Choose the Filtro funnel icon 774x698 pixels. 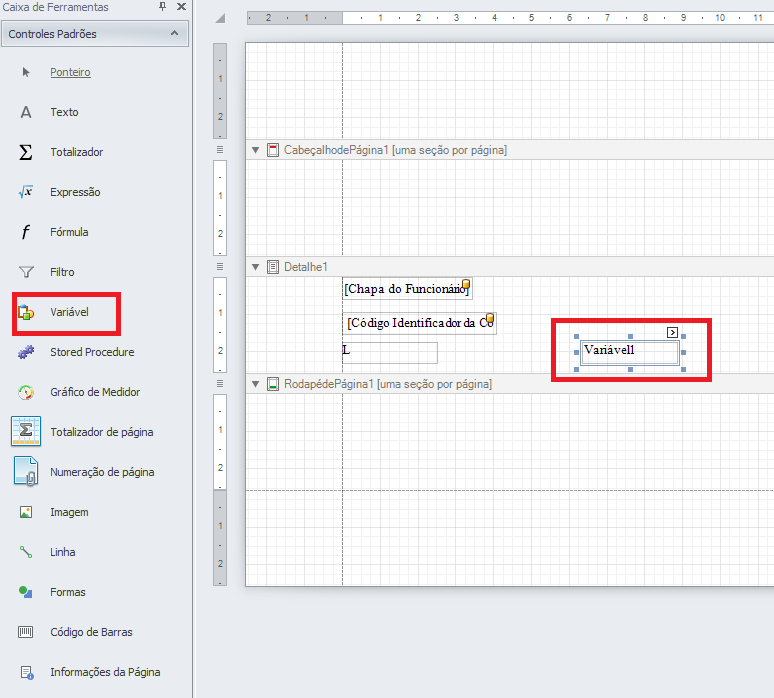click(26, 272)
